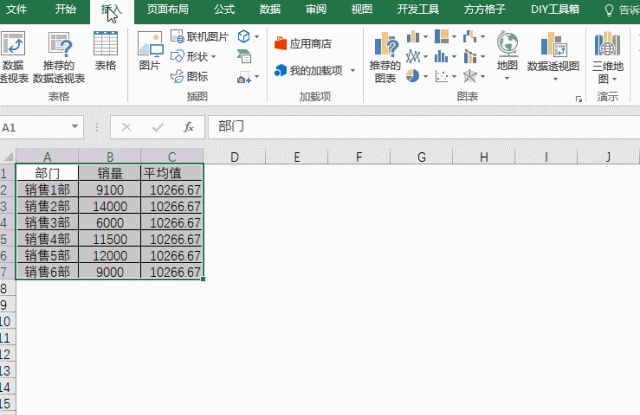Open My Add-ins (我的加载项)
640x415 pixels.
pyautogui.click(x=309, y=71)
